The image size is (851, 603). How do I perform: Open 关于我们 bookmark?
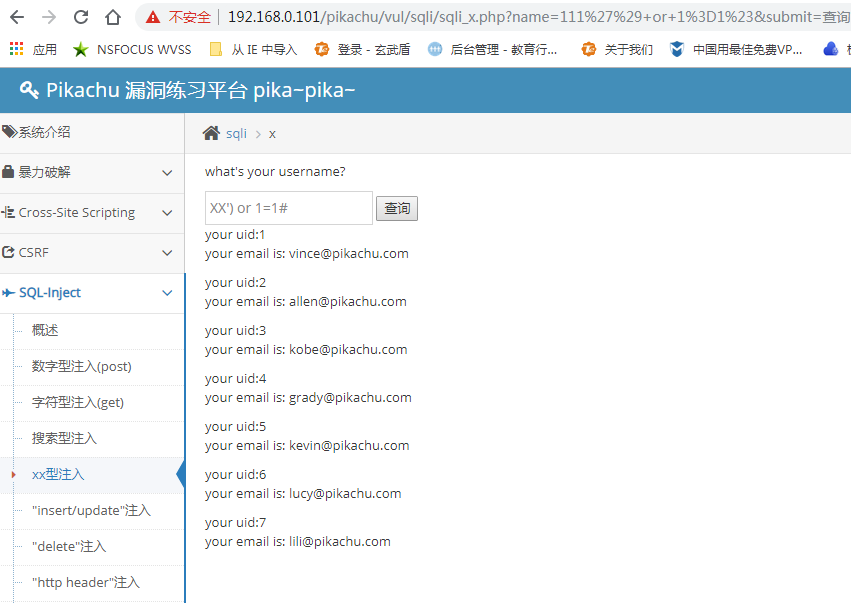pos(617,49)
